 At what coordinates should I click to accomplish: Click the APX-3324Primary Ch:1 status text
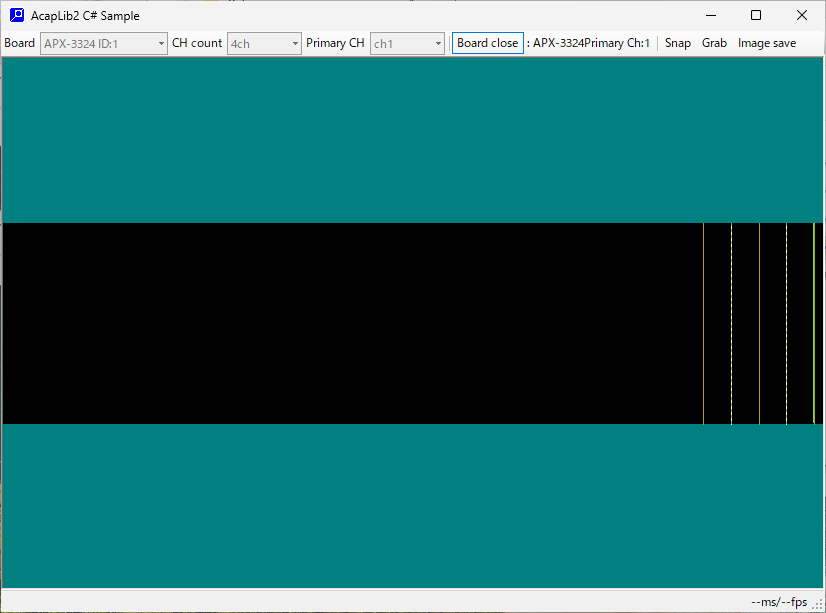coord(590,43)
